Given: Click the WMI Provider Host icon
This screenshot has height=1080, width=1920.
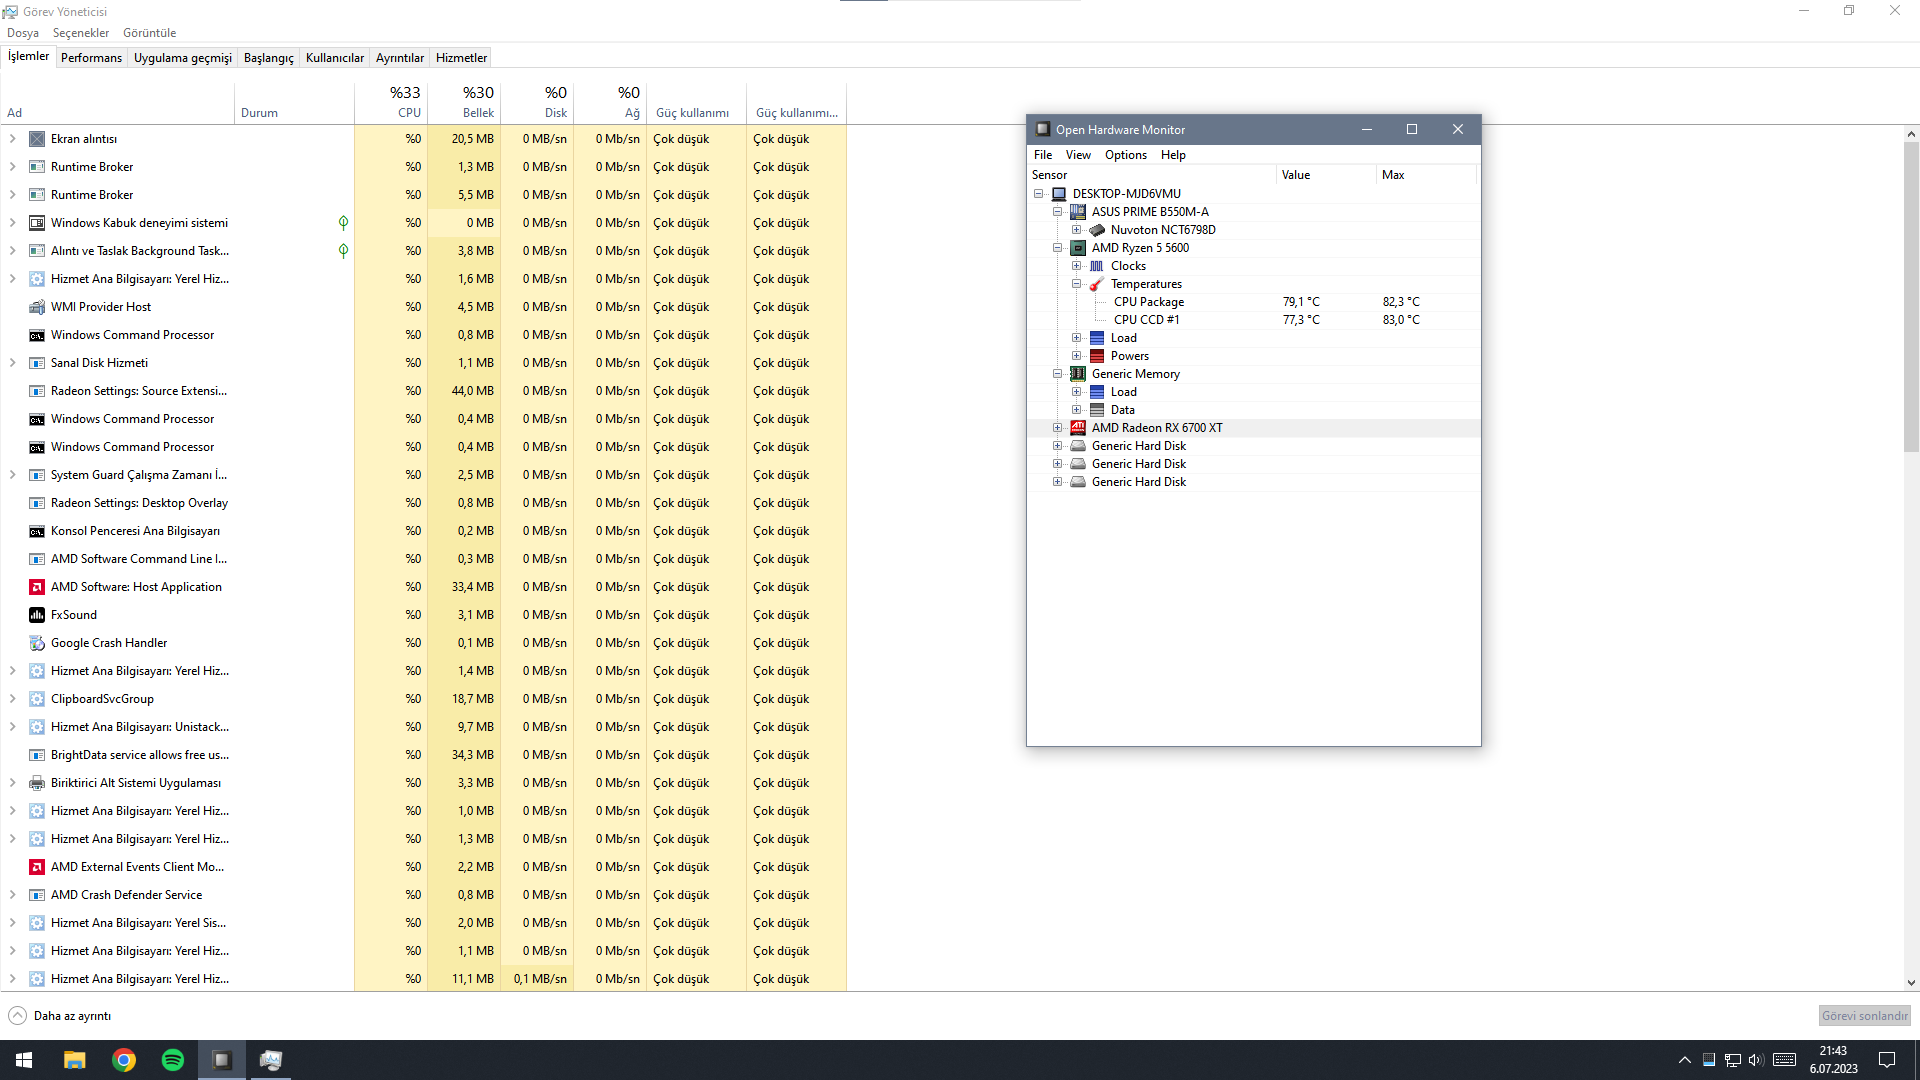Looking at the screenshot, I should coord(37,307).
